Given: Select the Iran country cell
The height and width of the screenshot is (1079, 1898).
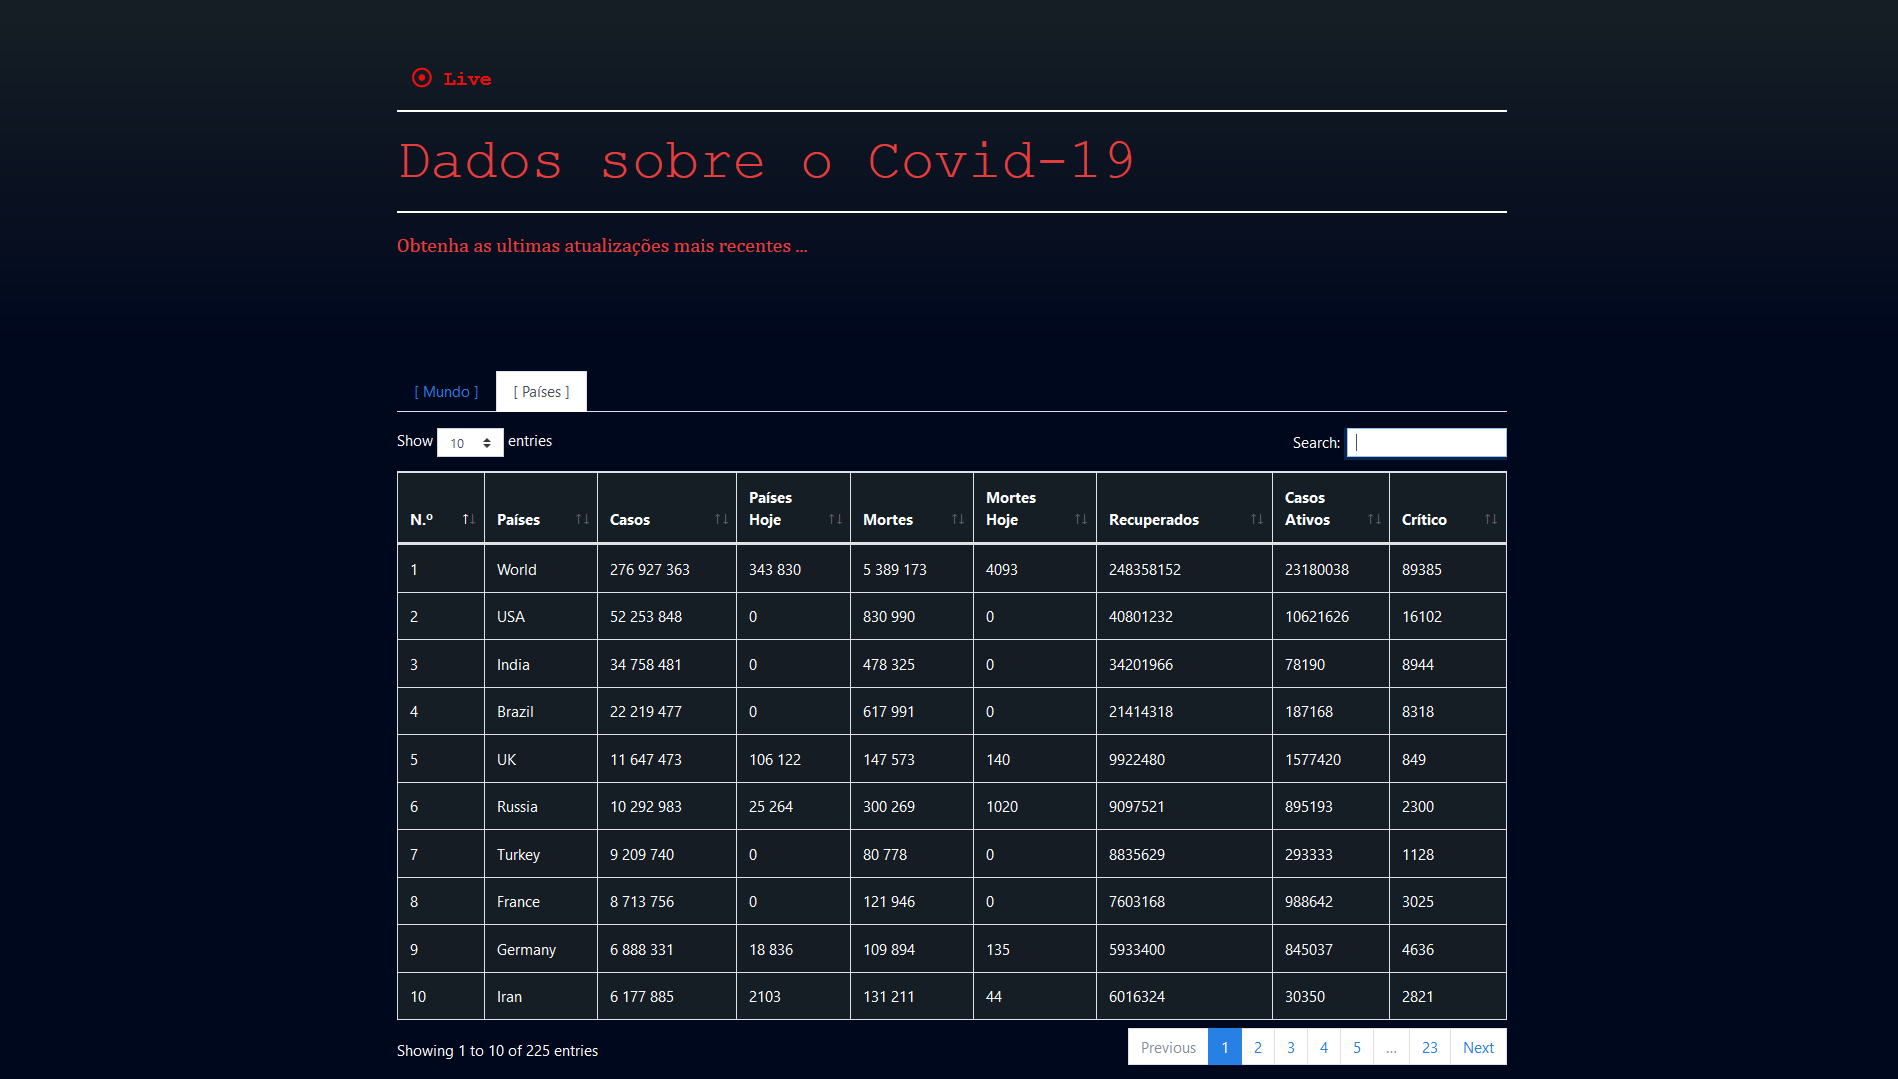Looking at the screenshot, I should 541,996.
